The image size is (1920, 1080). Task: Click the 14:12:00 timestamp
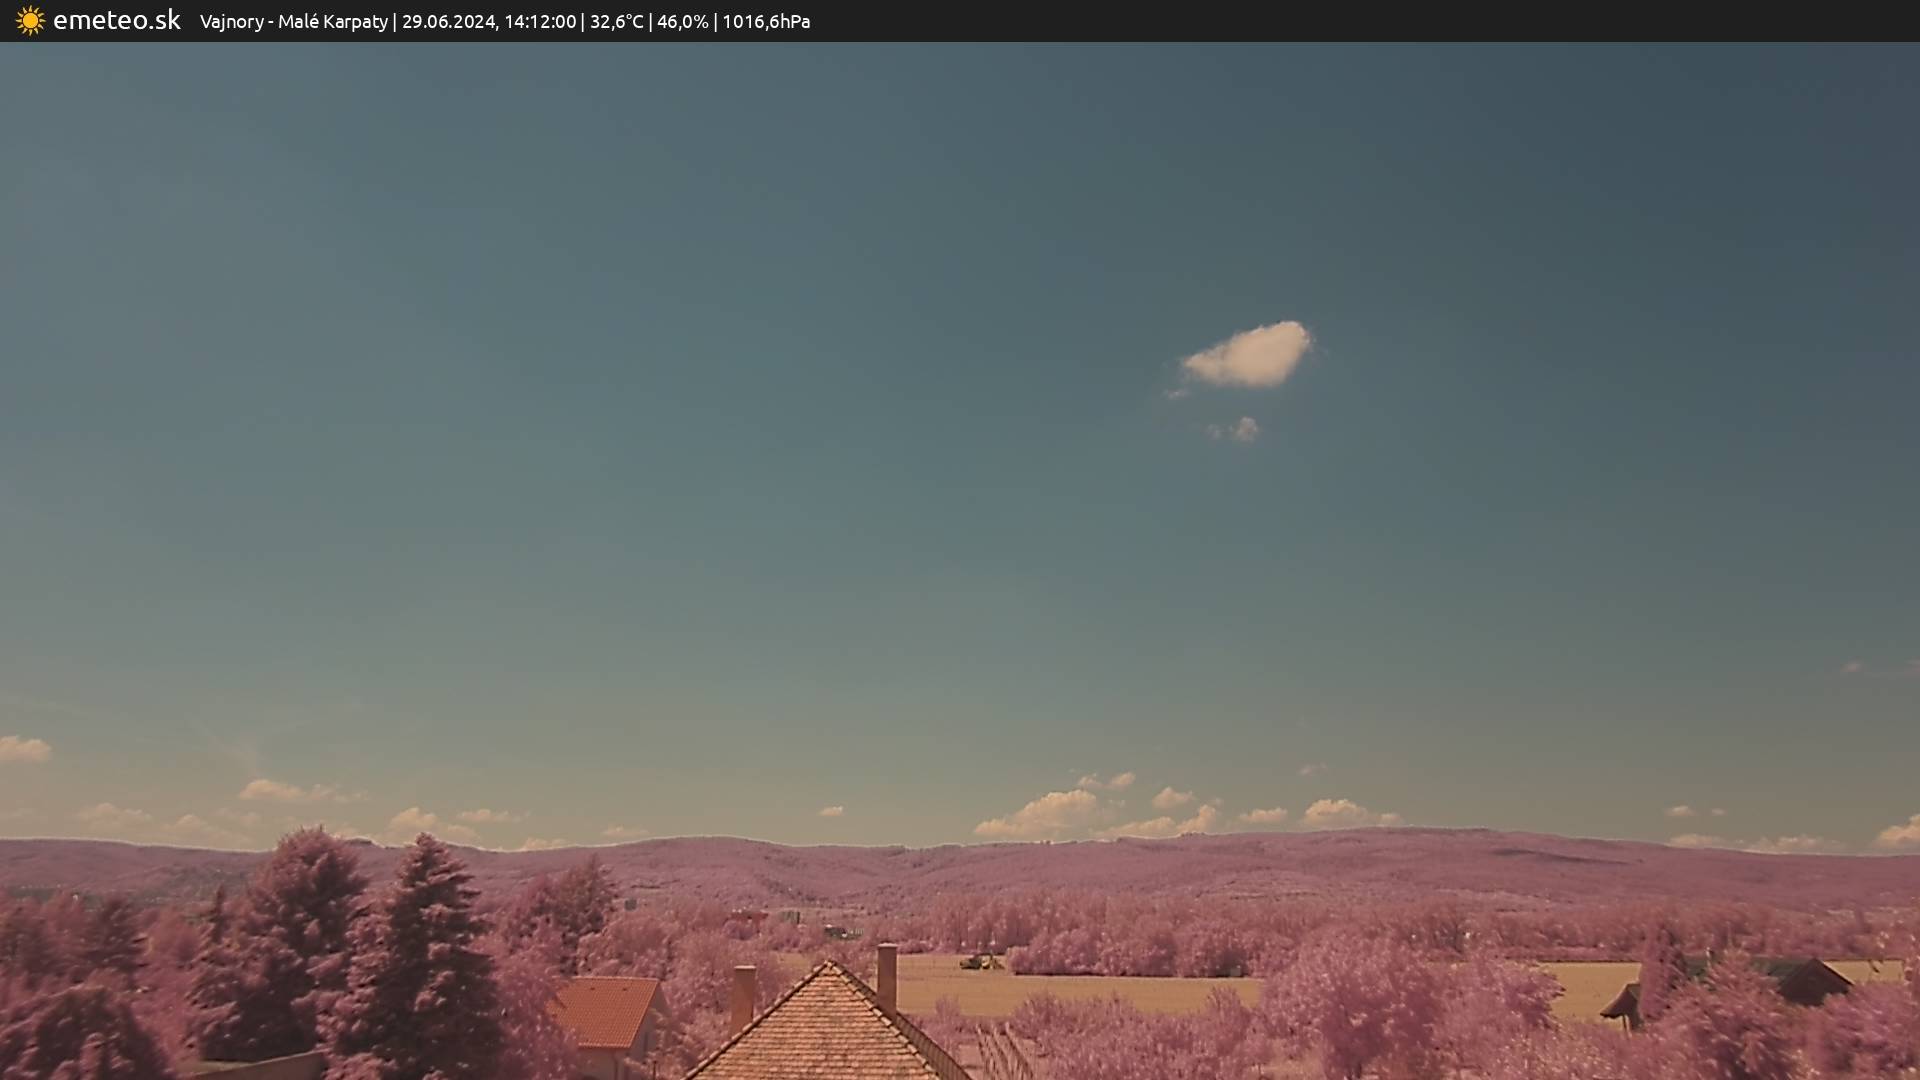click(x=540, y=22)
